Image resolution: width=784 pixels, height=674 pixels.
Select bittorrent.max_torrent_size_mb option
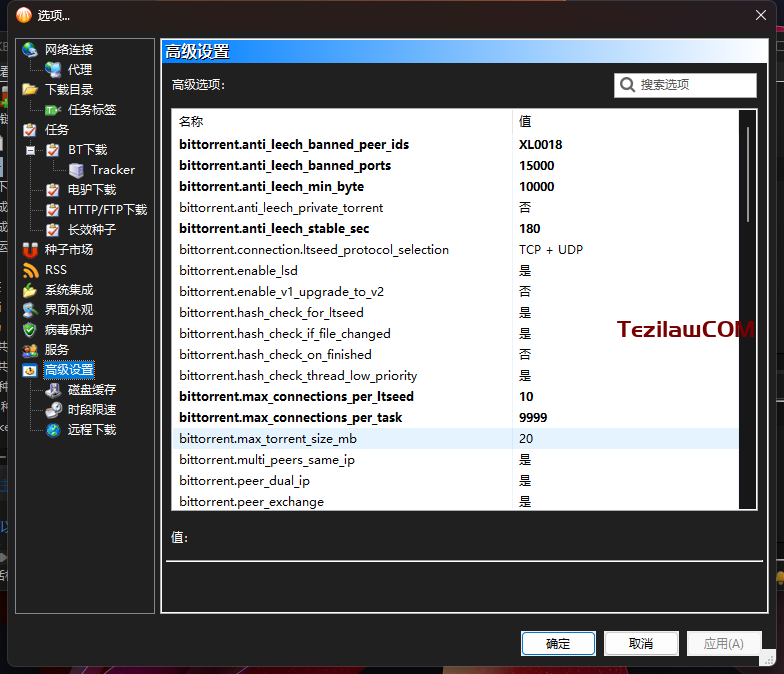tap(455, 438)
